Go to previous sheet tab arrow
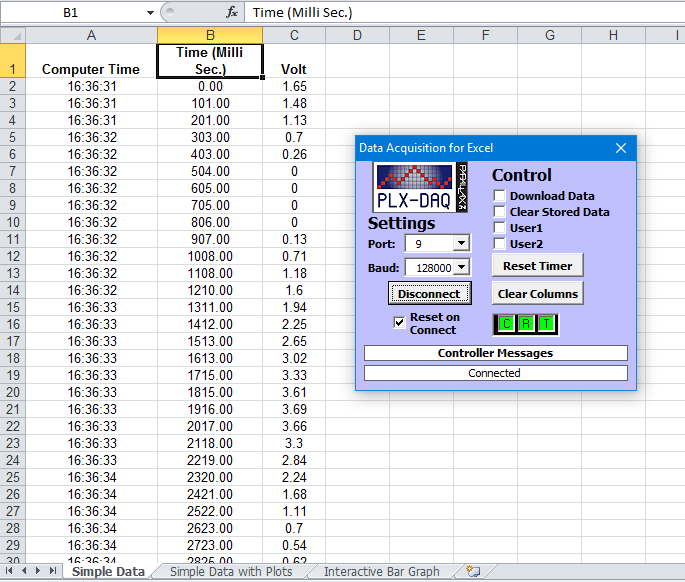 tap(24, 571)
